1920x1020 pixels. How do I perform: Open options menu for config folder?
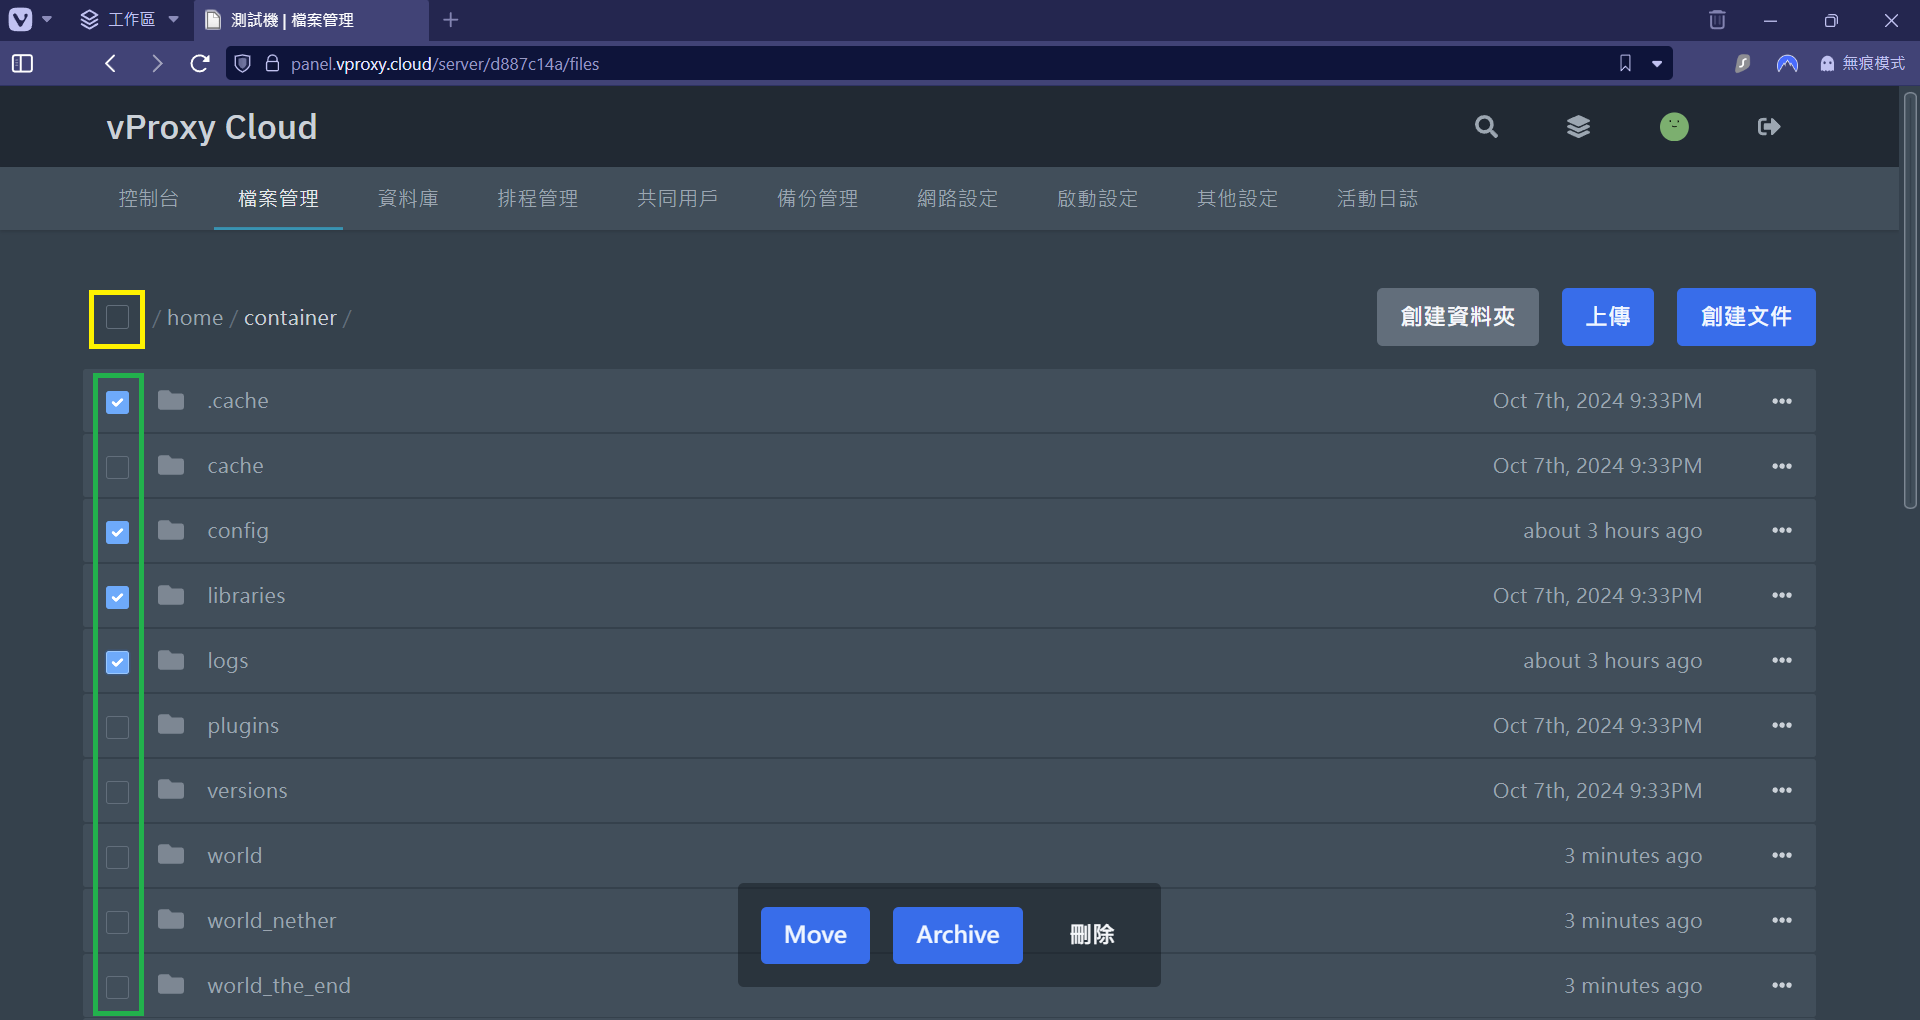click(1781, 531)
